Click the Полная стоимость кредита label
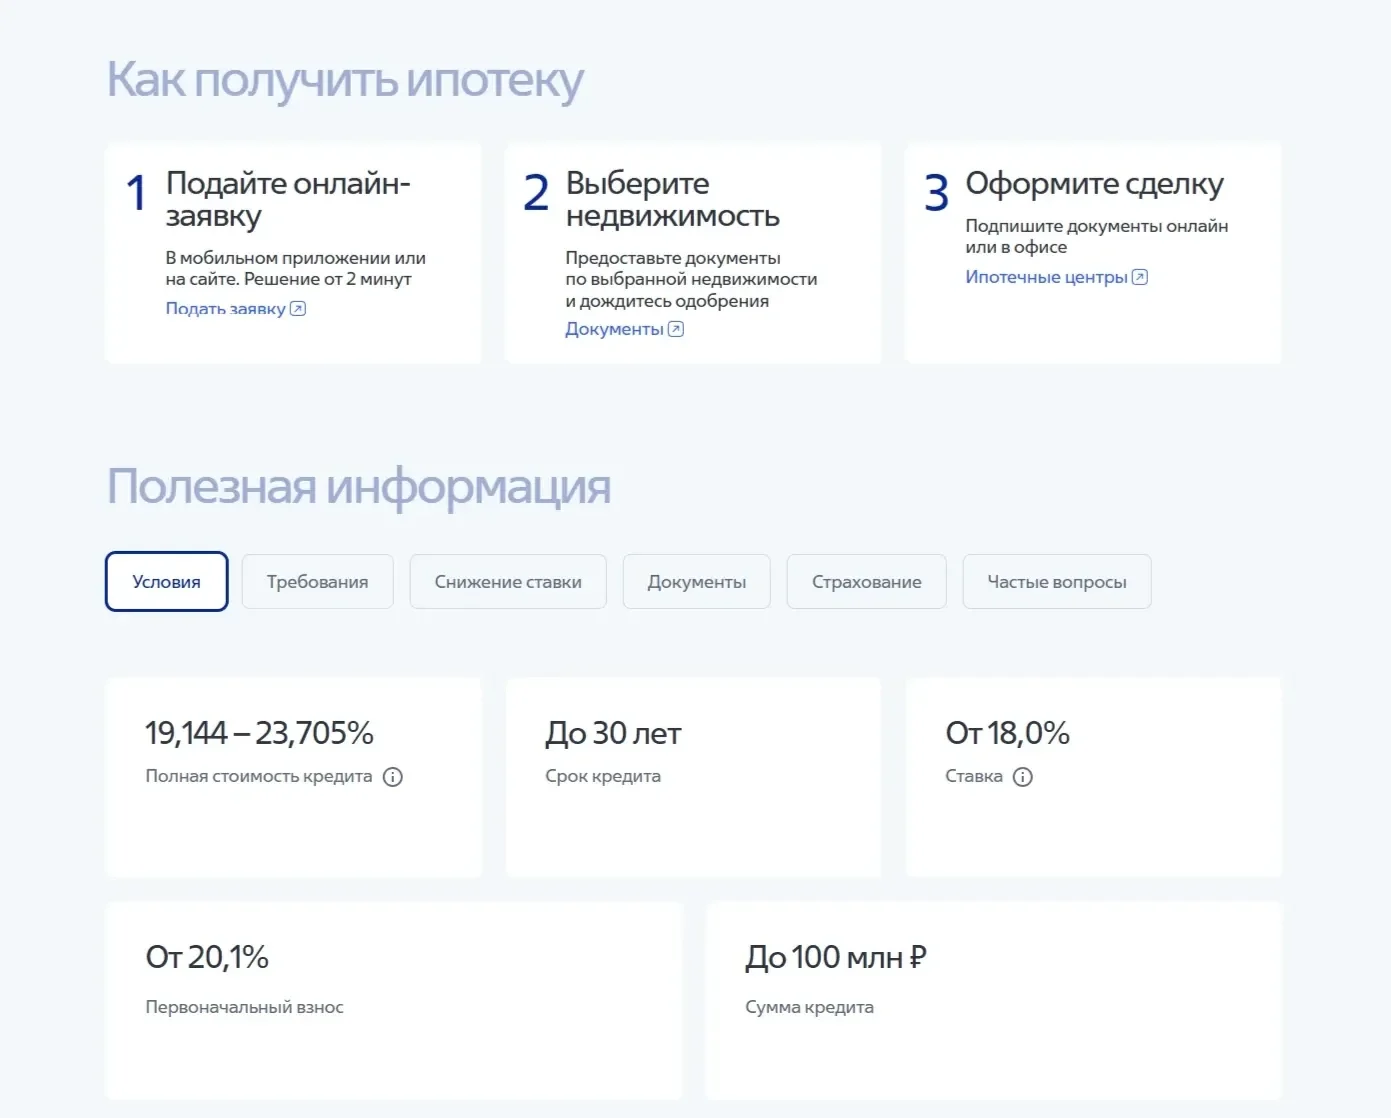1391x1118 pixels. pyautogui.click(x=259, y=776)
